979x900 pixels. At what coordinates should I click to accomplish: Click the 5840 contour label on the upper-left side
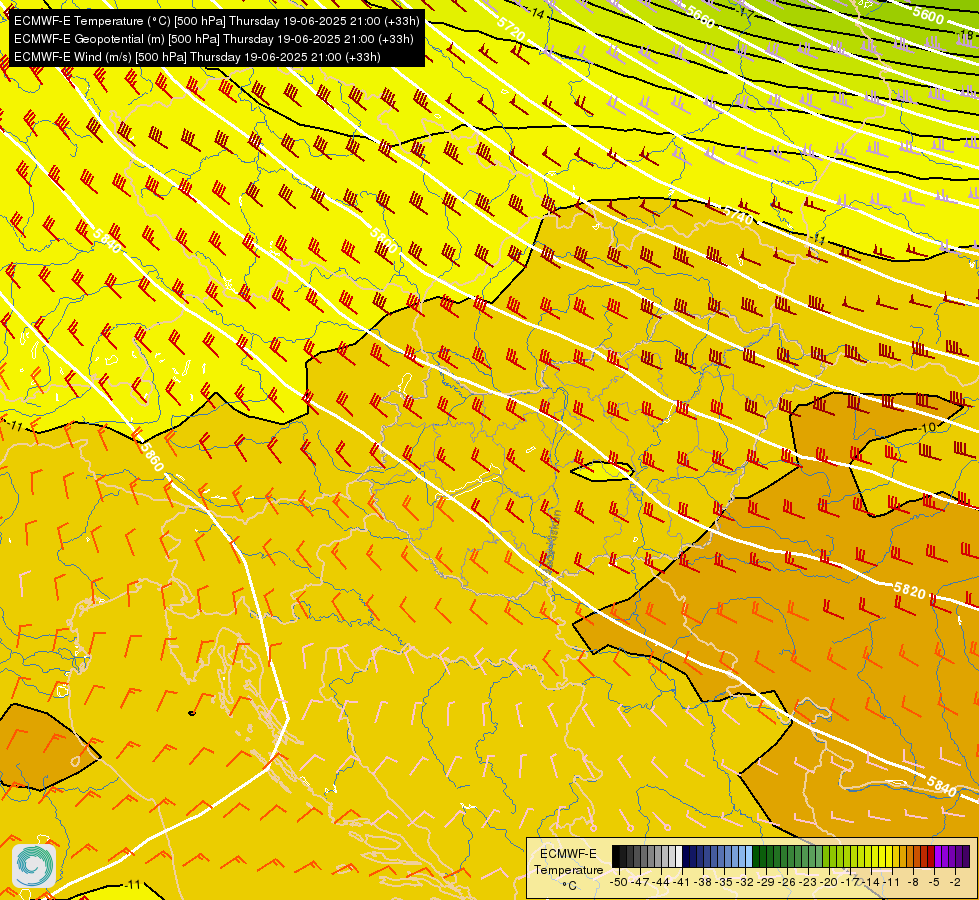click(x=107, y=240)
